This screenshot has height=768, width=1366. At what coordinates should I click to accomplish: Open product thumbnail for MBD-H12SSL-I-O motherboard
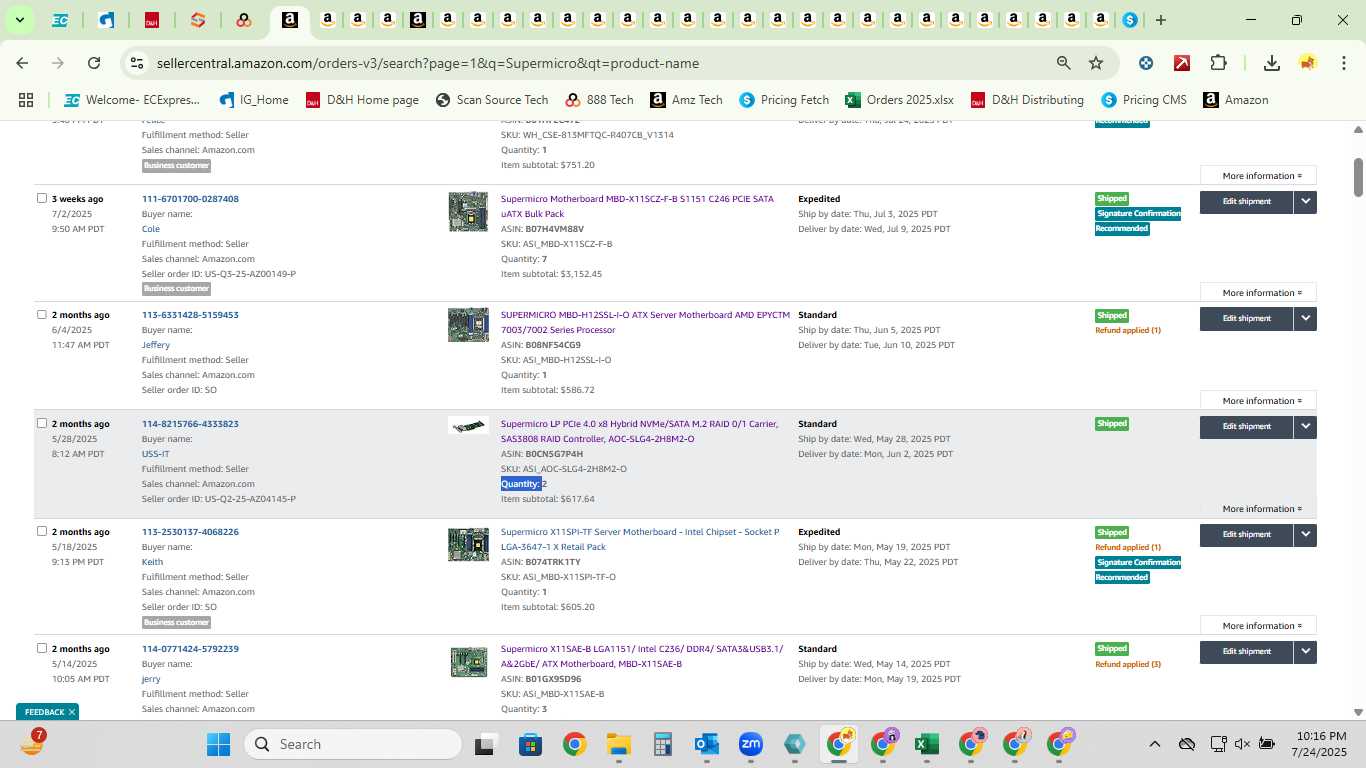pos(468,325)
